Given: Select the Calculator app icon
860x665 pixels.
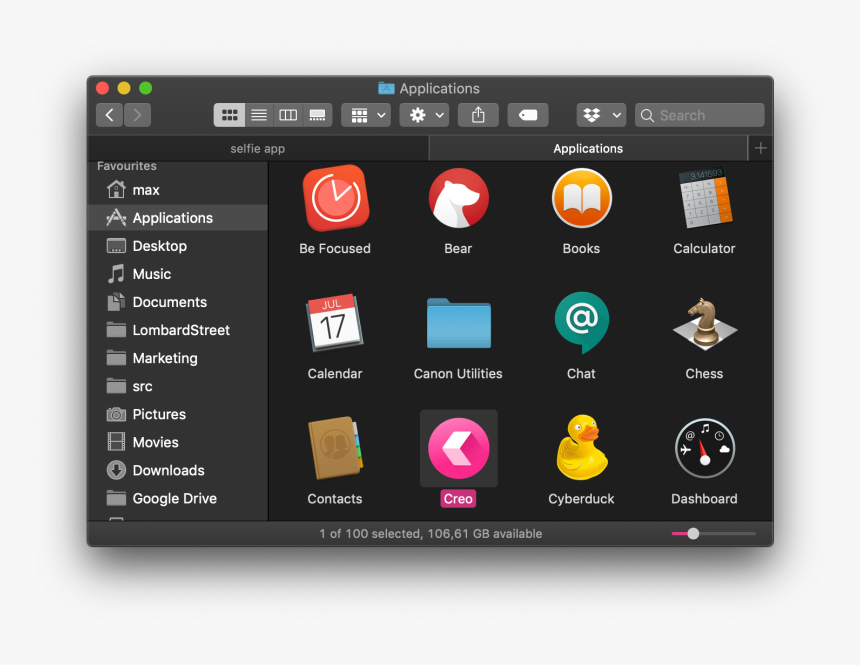Looking at the screenshot, I should 705,198.
